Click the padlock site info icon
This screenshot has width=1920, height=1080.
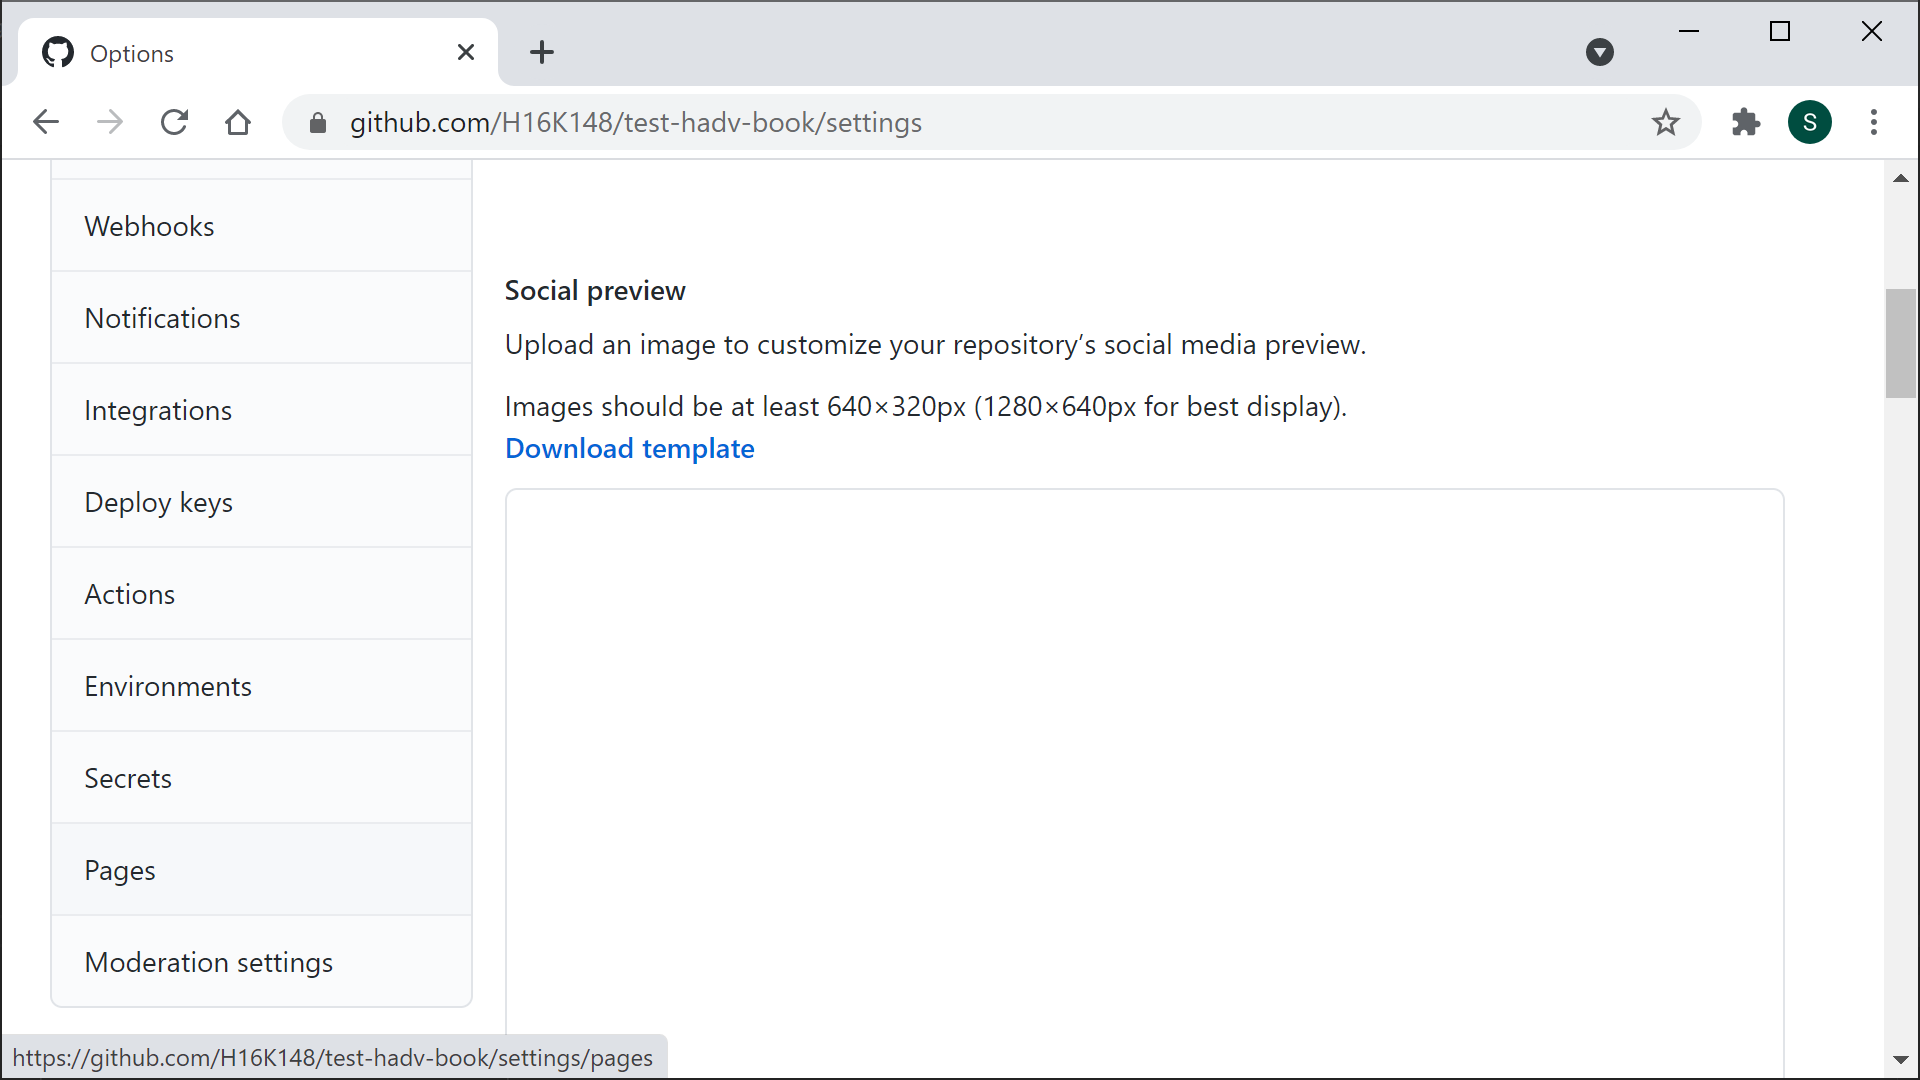pyautogui.click(x=318, y=123)
